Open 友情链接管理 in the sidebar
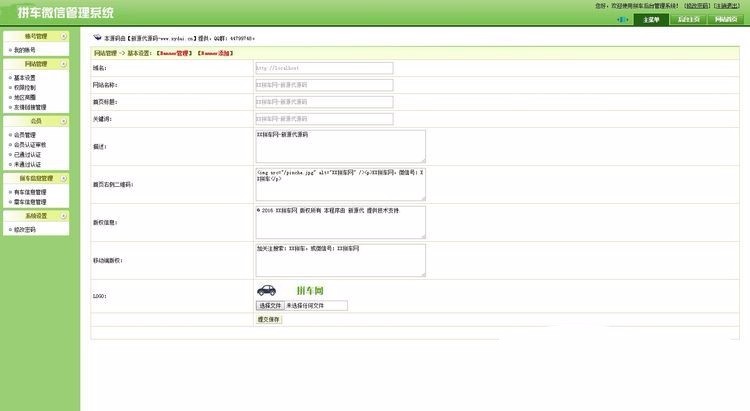750x411 pixels. (30, 107)
